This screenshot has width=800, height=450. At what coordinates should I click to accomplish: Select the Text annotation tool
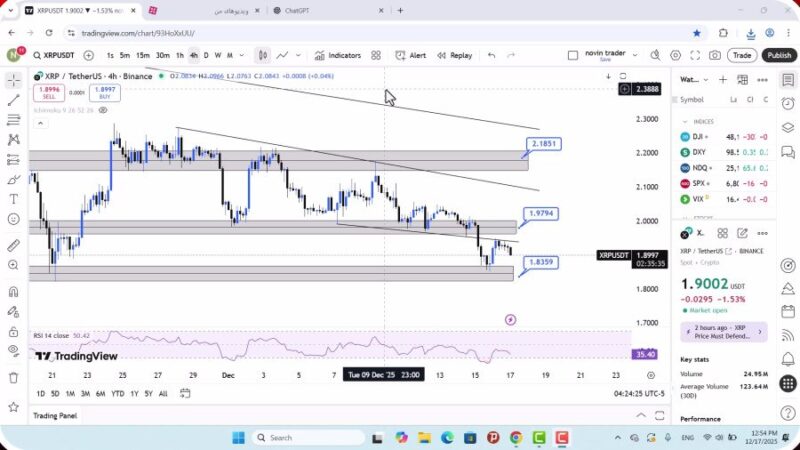tap(13, 199)
